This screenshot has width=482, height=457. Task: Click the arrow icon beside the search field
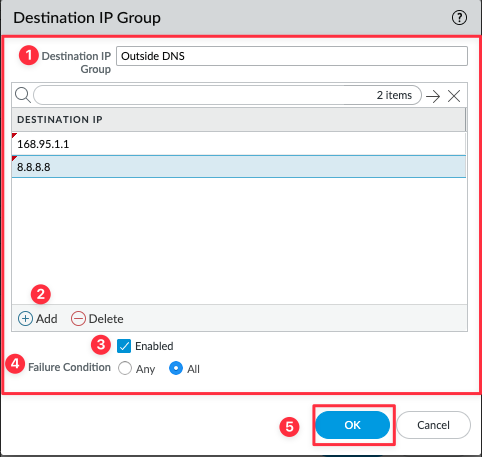pyautogui.click(x=433, y=96)
